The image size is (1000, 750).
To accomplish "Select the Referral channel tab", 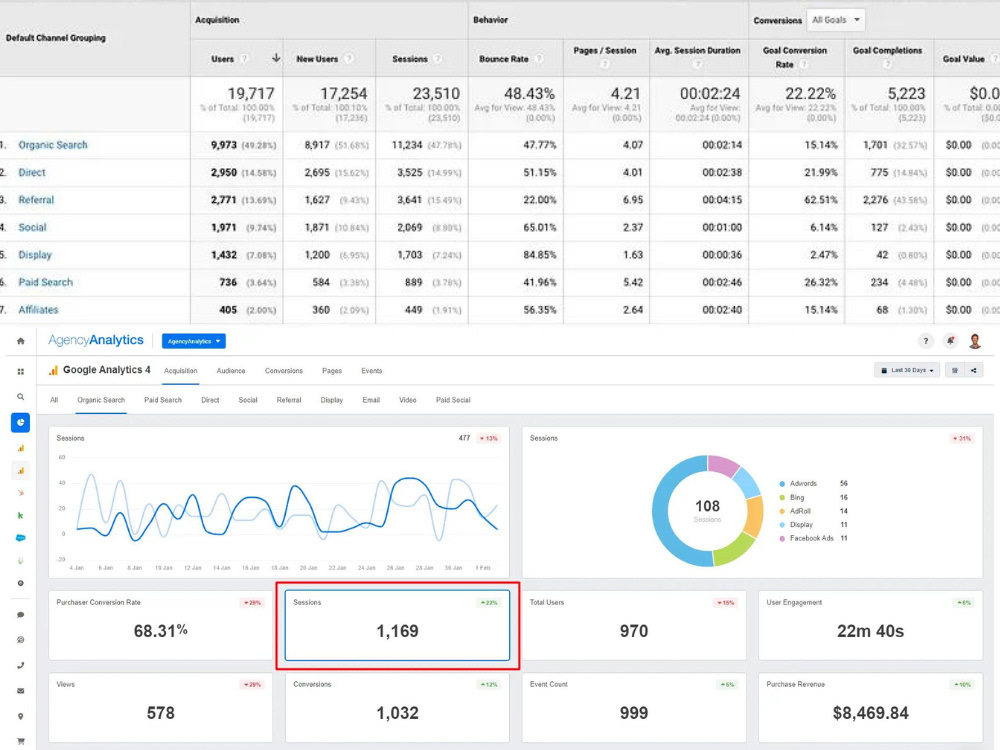I will 289,400.
